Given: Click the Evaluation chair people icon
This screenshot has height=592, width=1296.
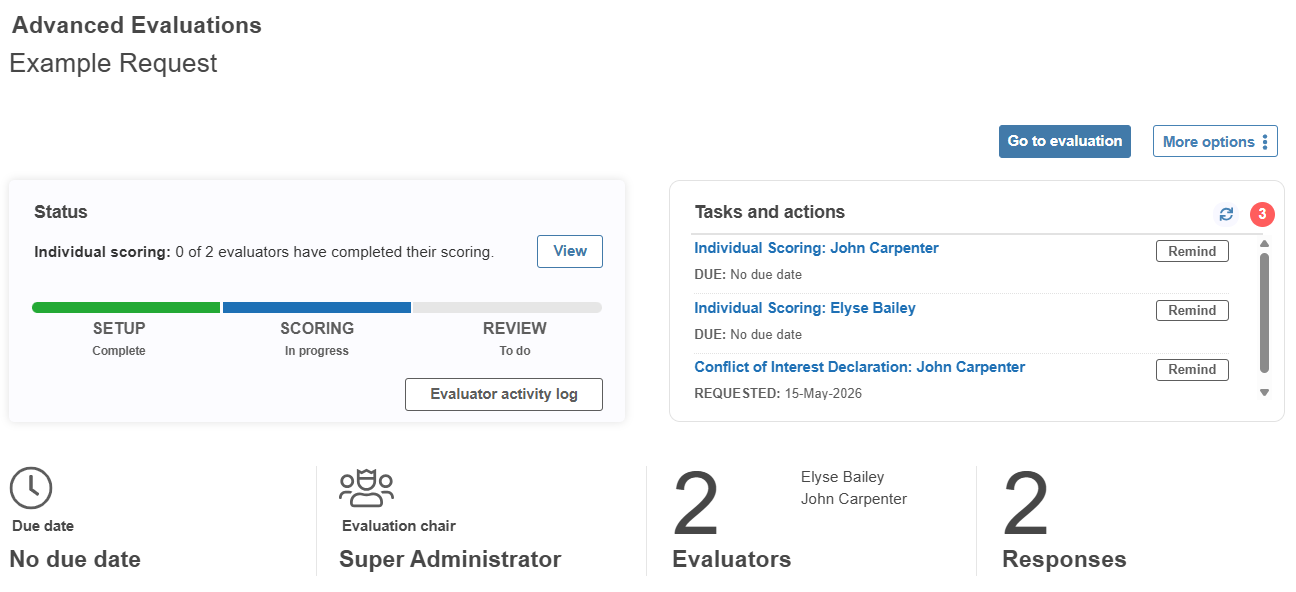Looking at the screenshot, I should [366, 488].
